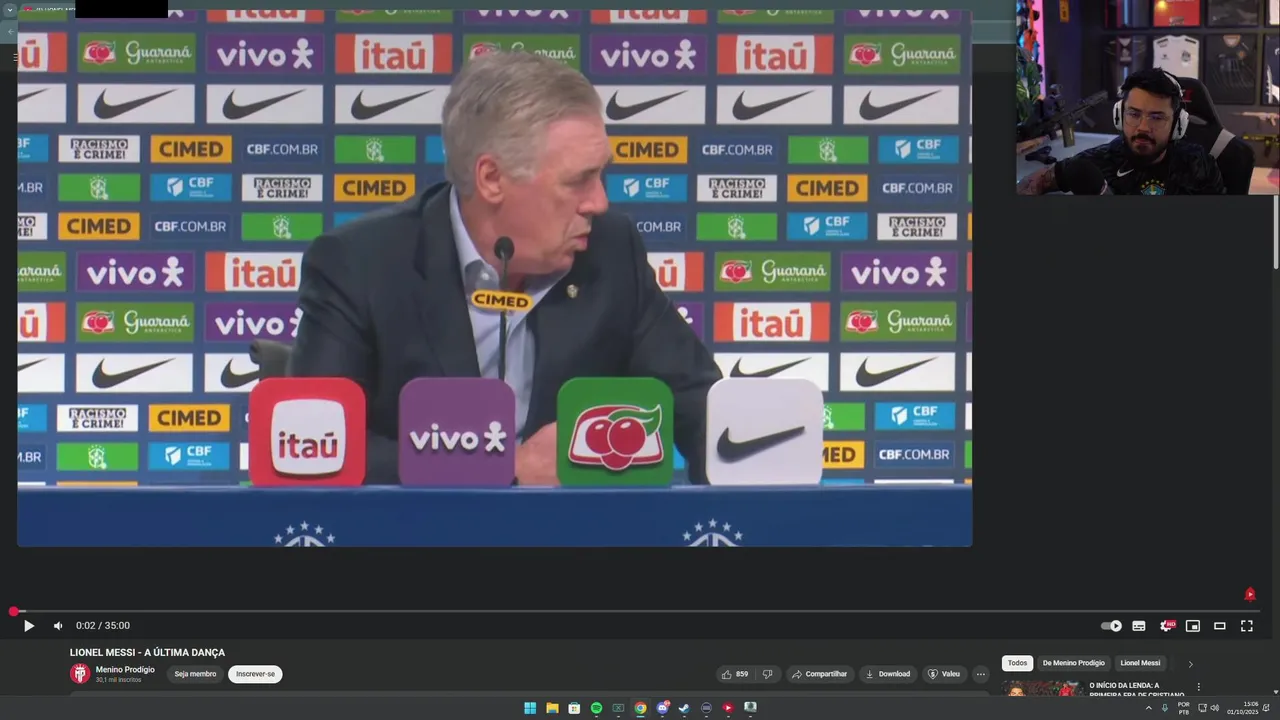Screen dimensions: 1280x720
Task: Open Steam from the taskbar
Action: coord(684,708)
